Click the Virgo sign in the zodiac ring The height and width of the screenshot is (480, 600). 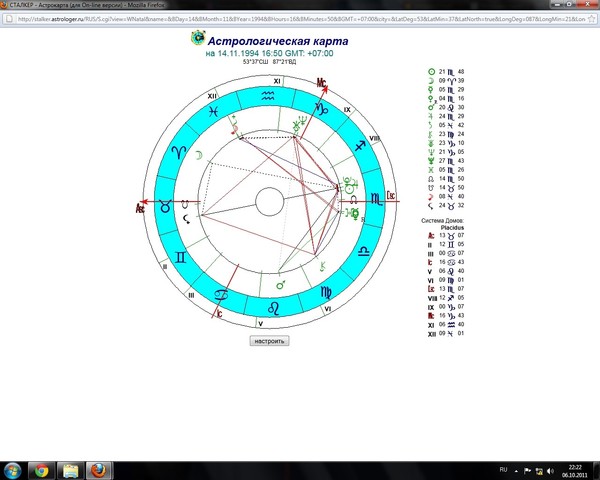pyautogui.click(x=326, y=293)
